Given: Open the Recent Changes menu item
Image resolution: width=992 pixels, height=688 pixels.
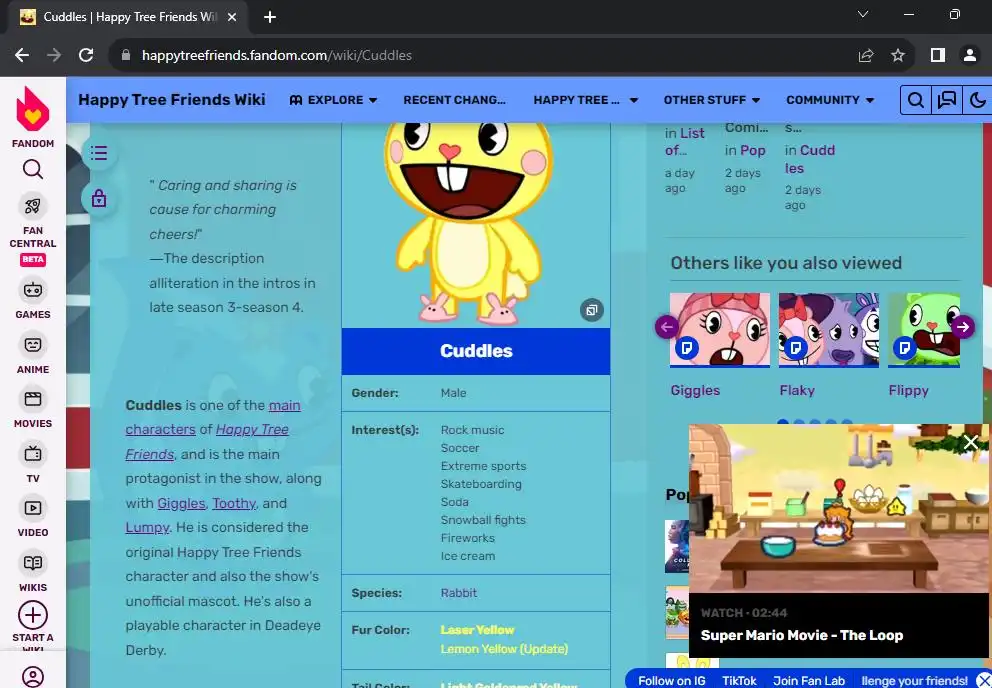Looking at the screenshot, I should pos(454,100).
